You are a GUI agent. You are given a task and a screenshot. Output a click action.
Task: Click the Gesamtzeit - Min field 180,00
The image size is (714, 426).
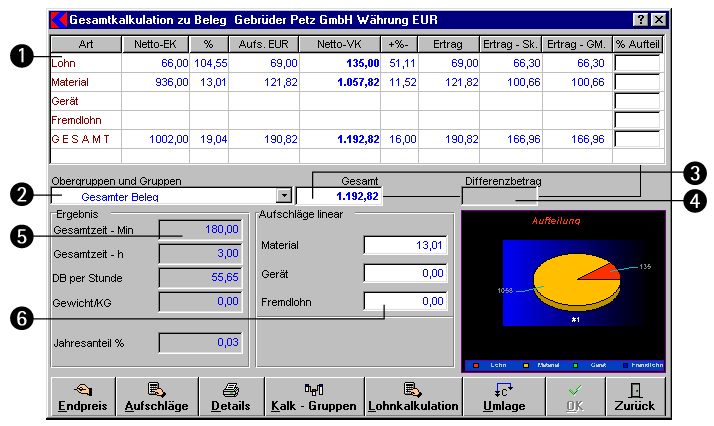point(200,229)
